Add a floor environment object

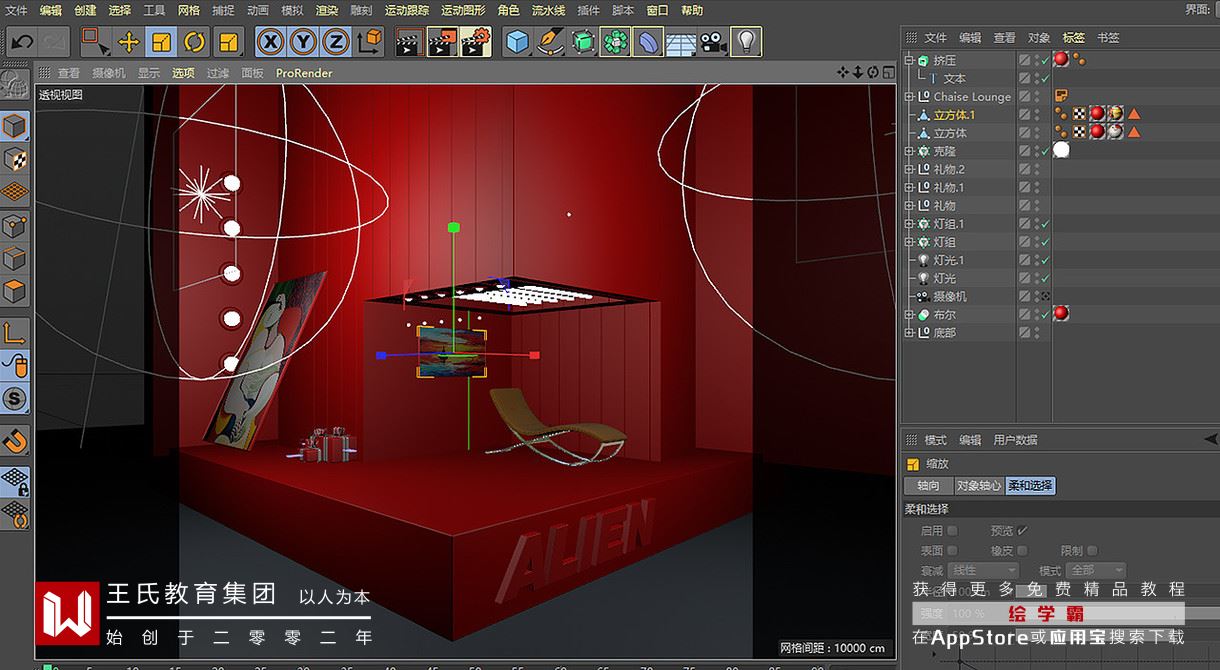tap(681, 42)
